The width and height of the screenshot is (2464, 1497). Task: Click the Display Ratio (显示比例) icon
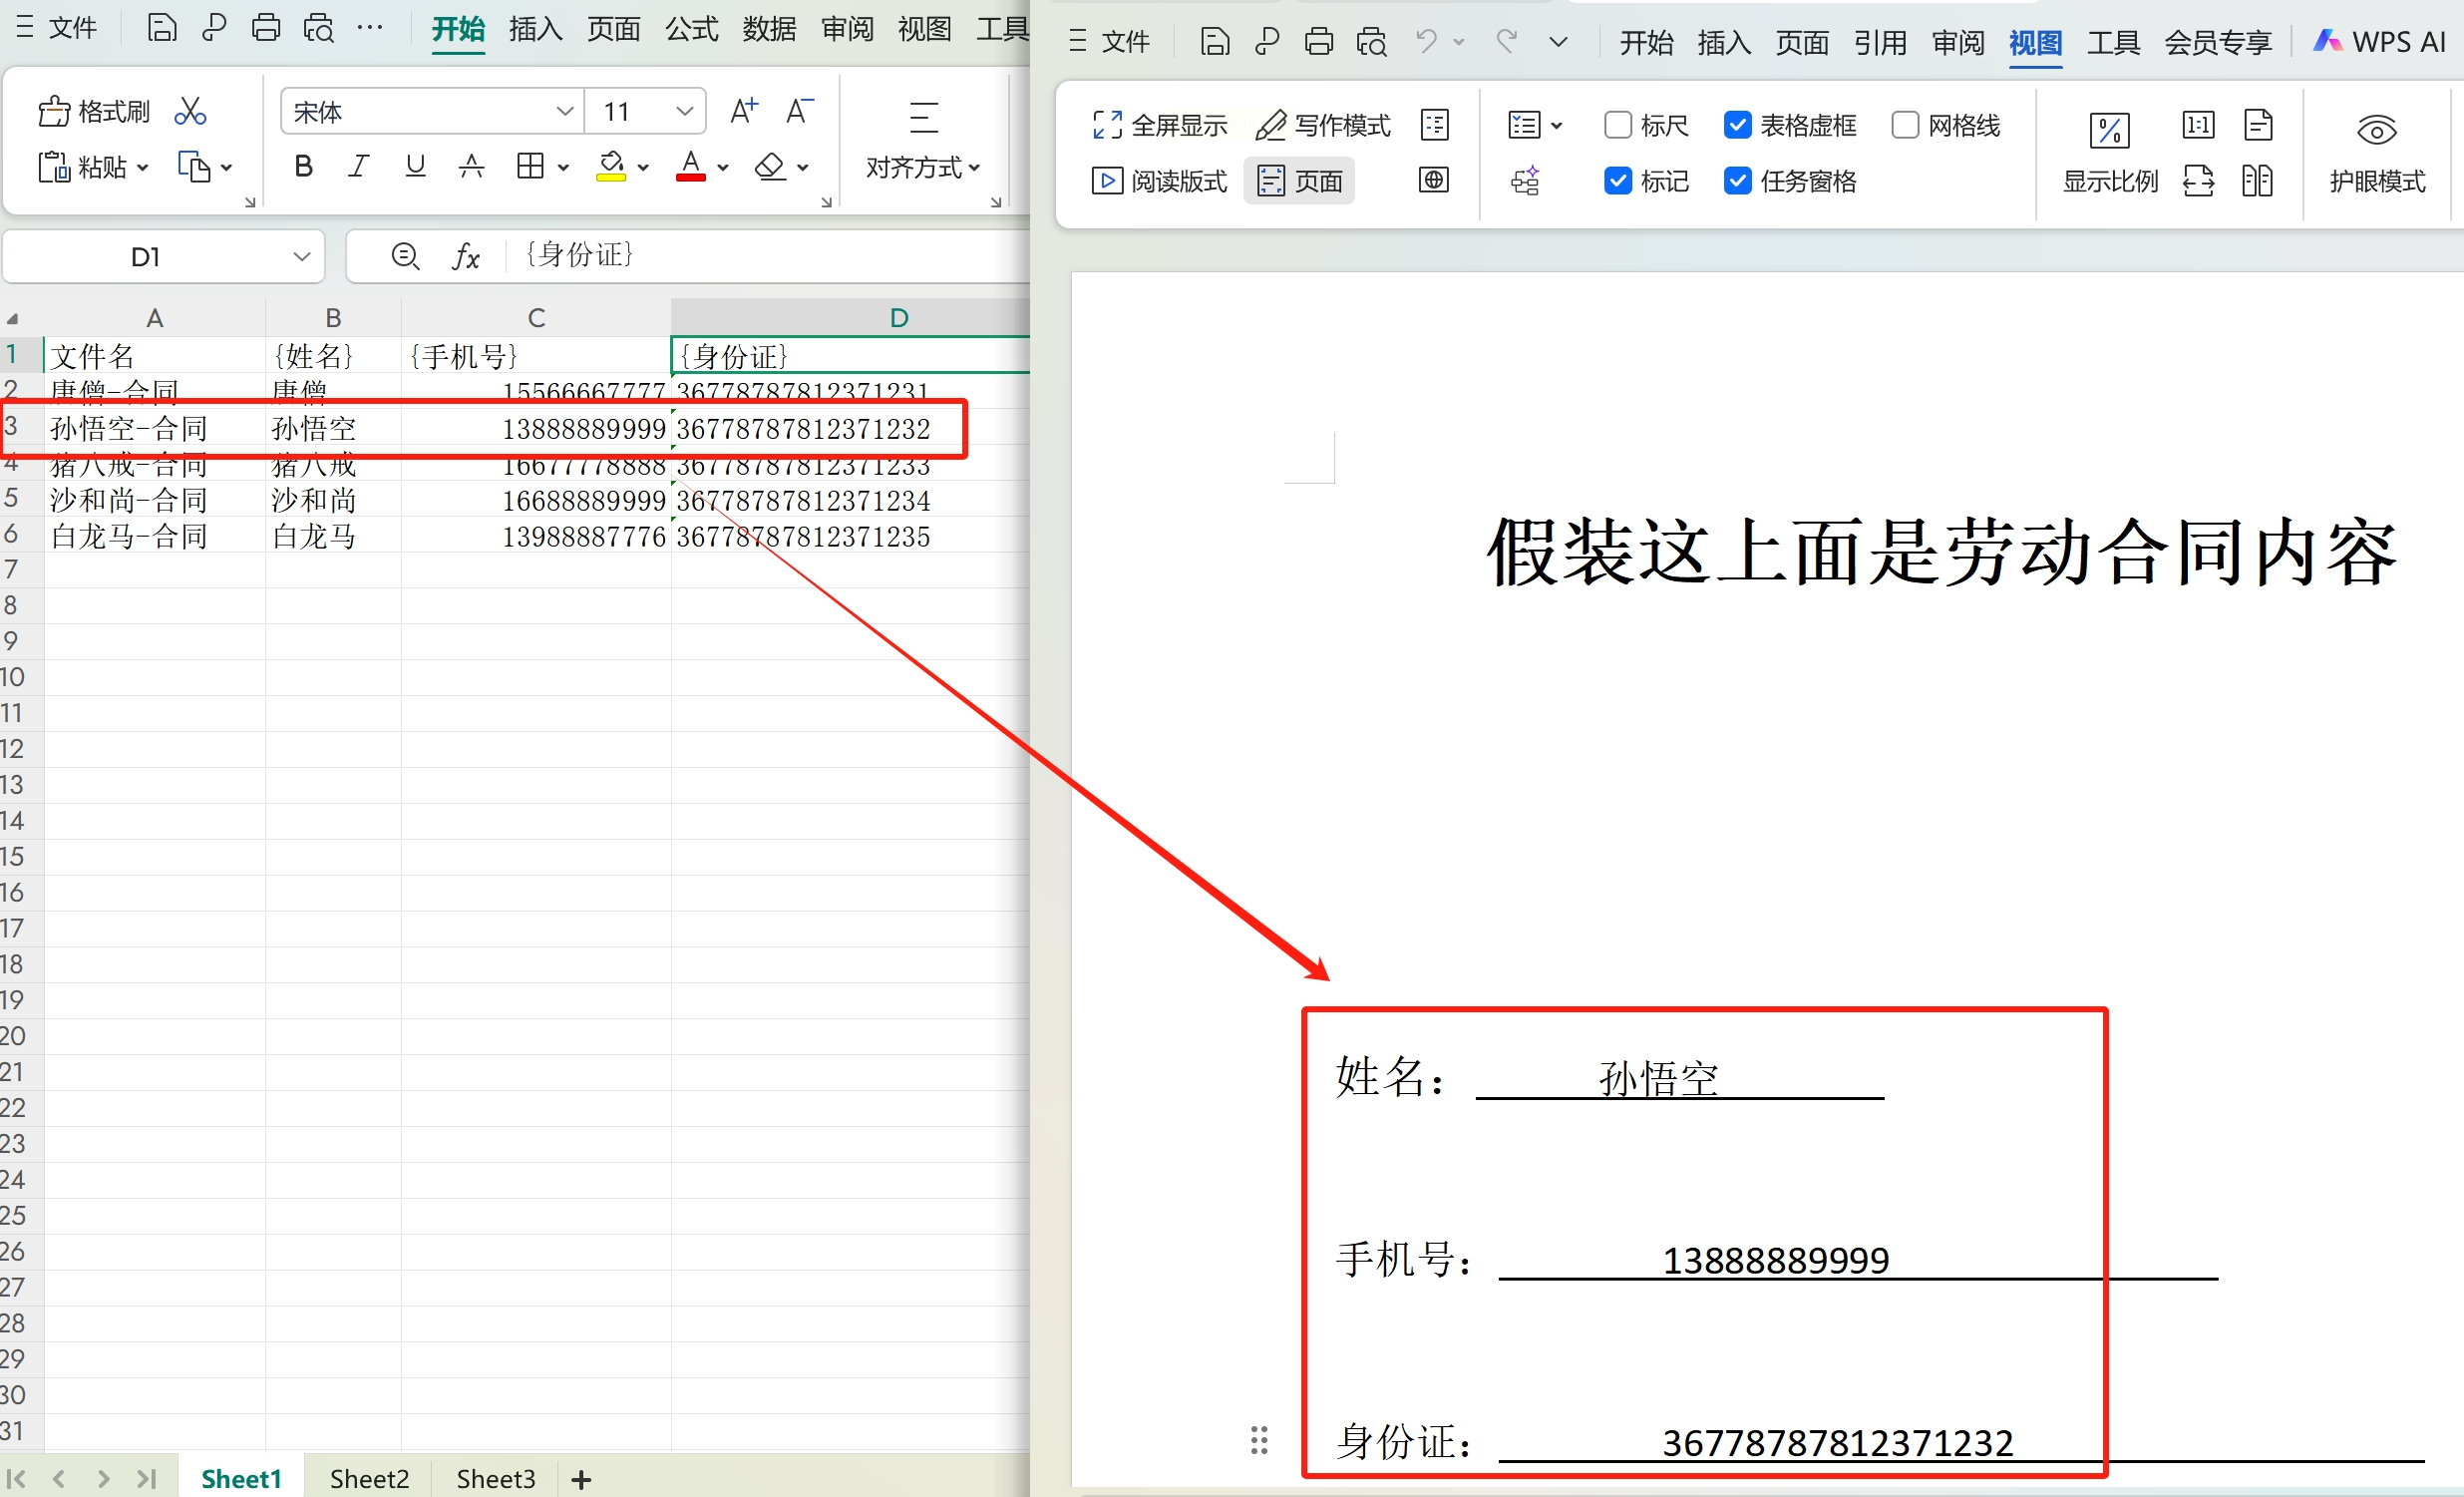pyautogui.click(x=2109, y=131)
